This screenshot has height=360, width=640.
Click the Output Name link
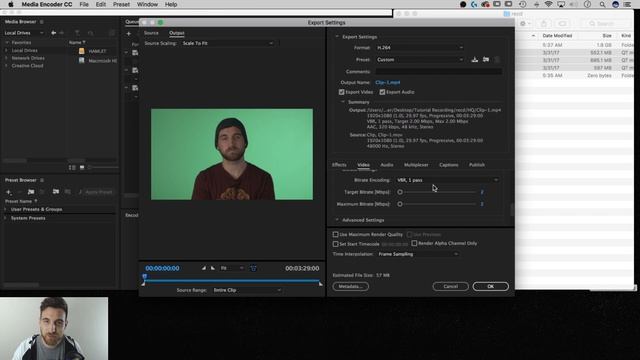click(x=387, y=82)
